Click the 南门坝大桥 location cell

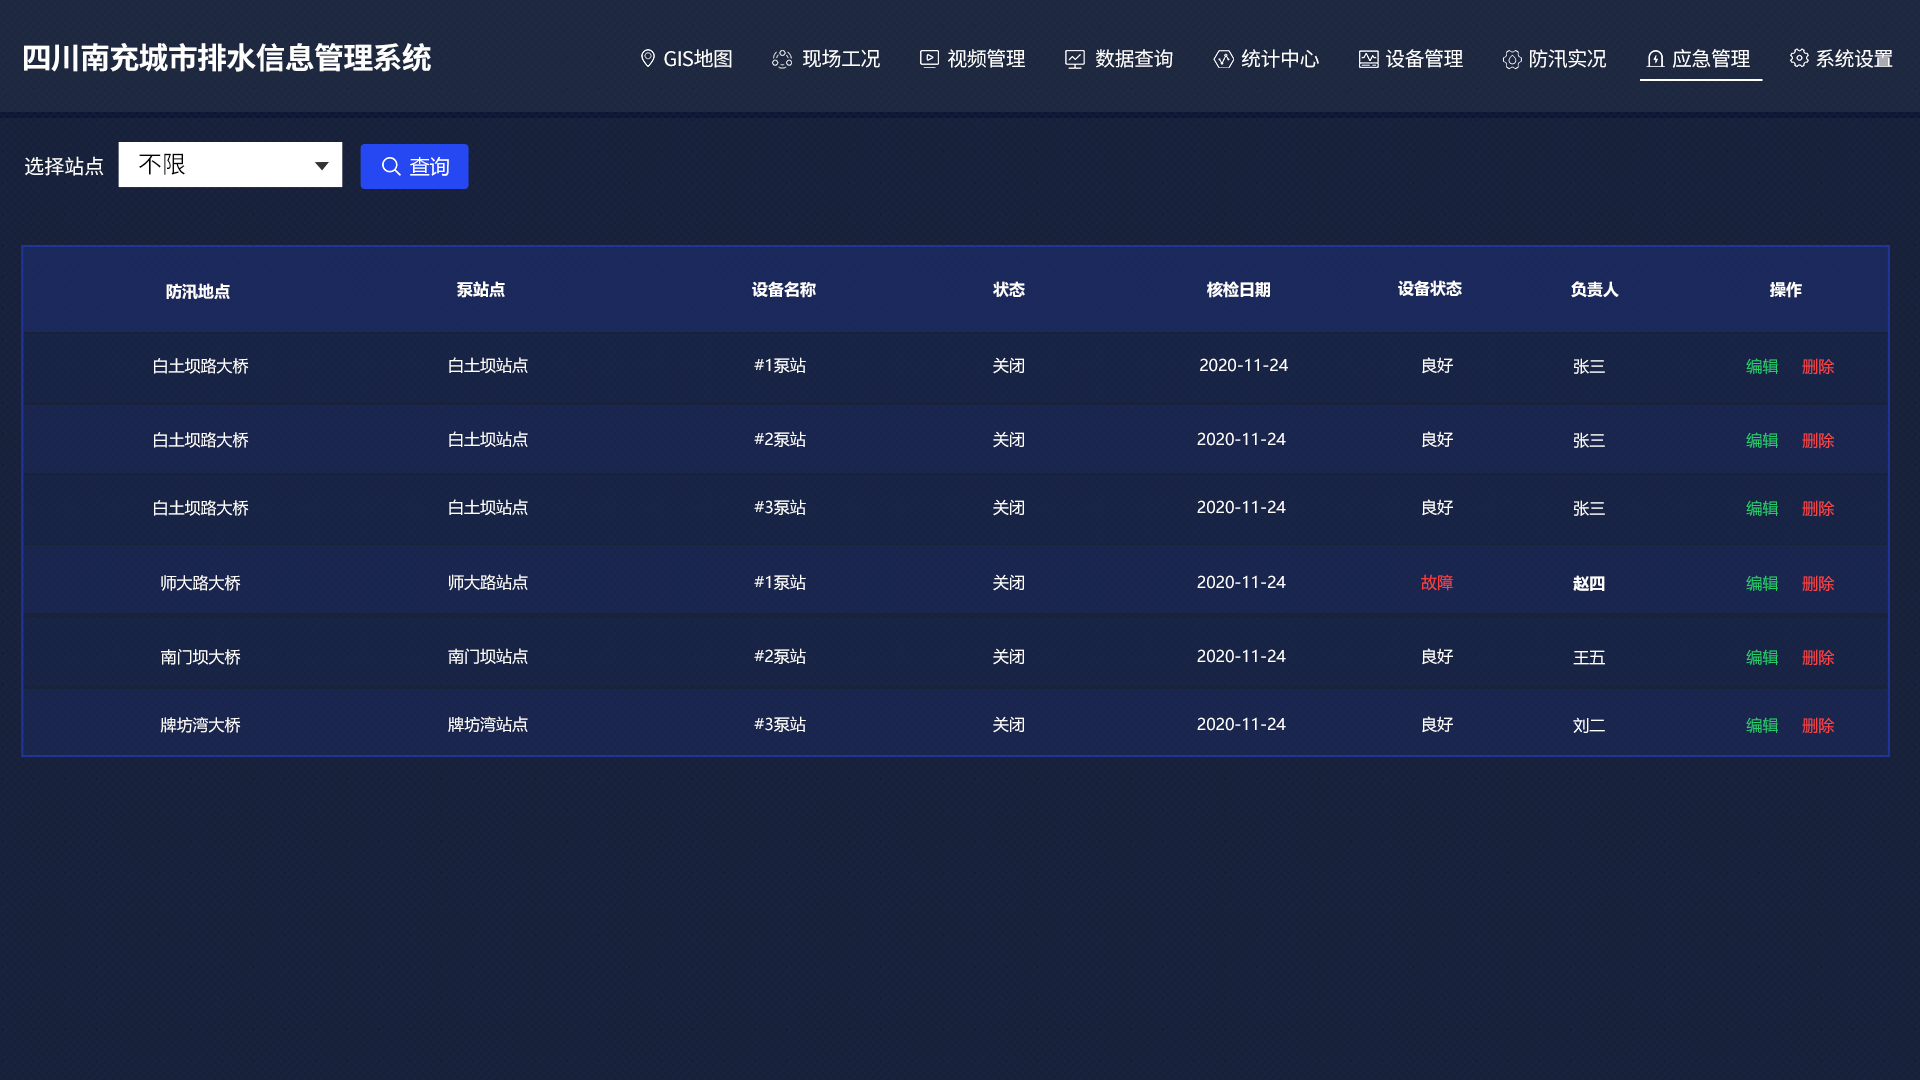200,658
